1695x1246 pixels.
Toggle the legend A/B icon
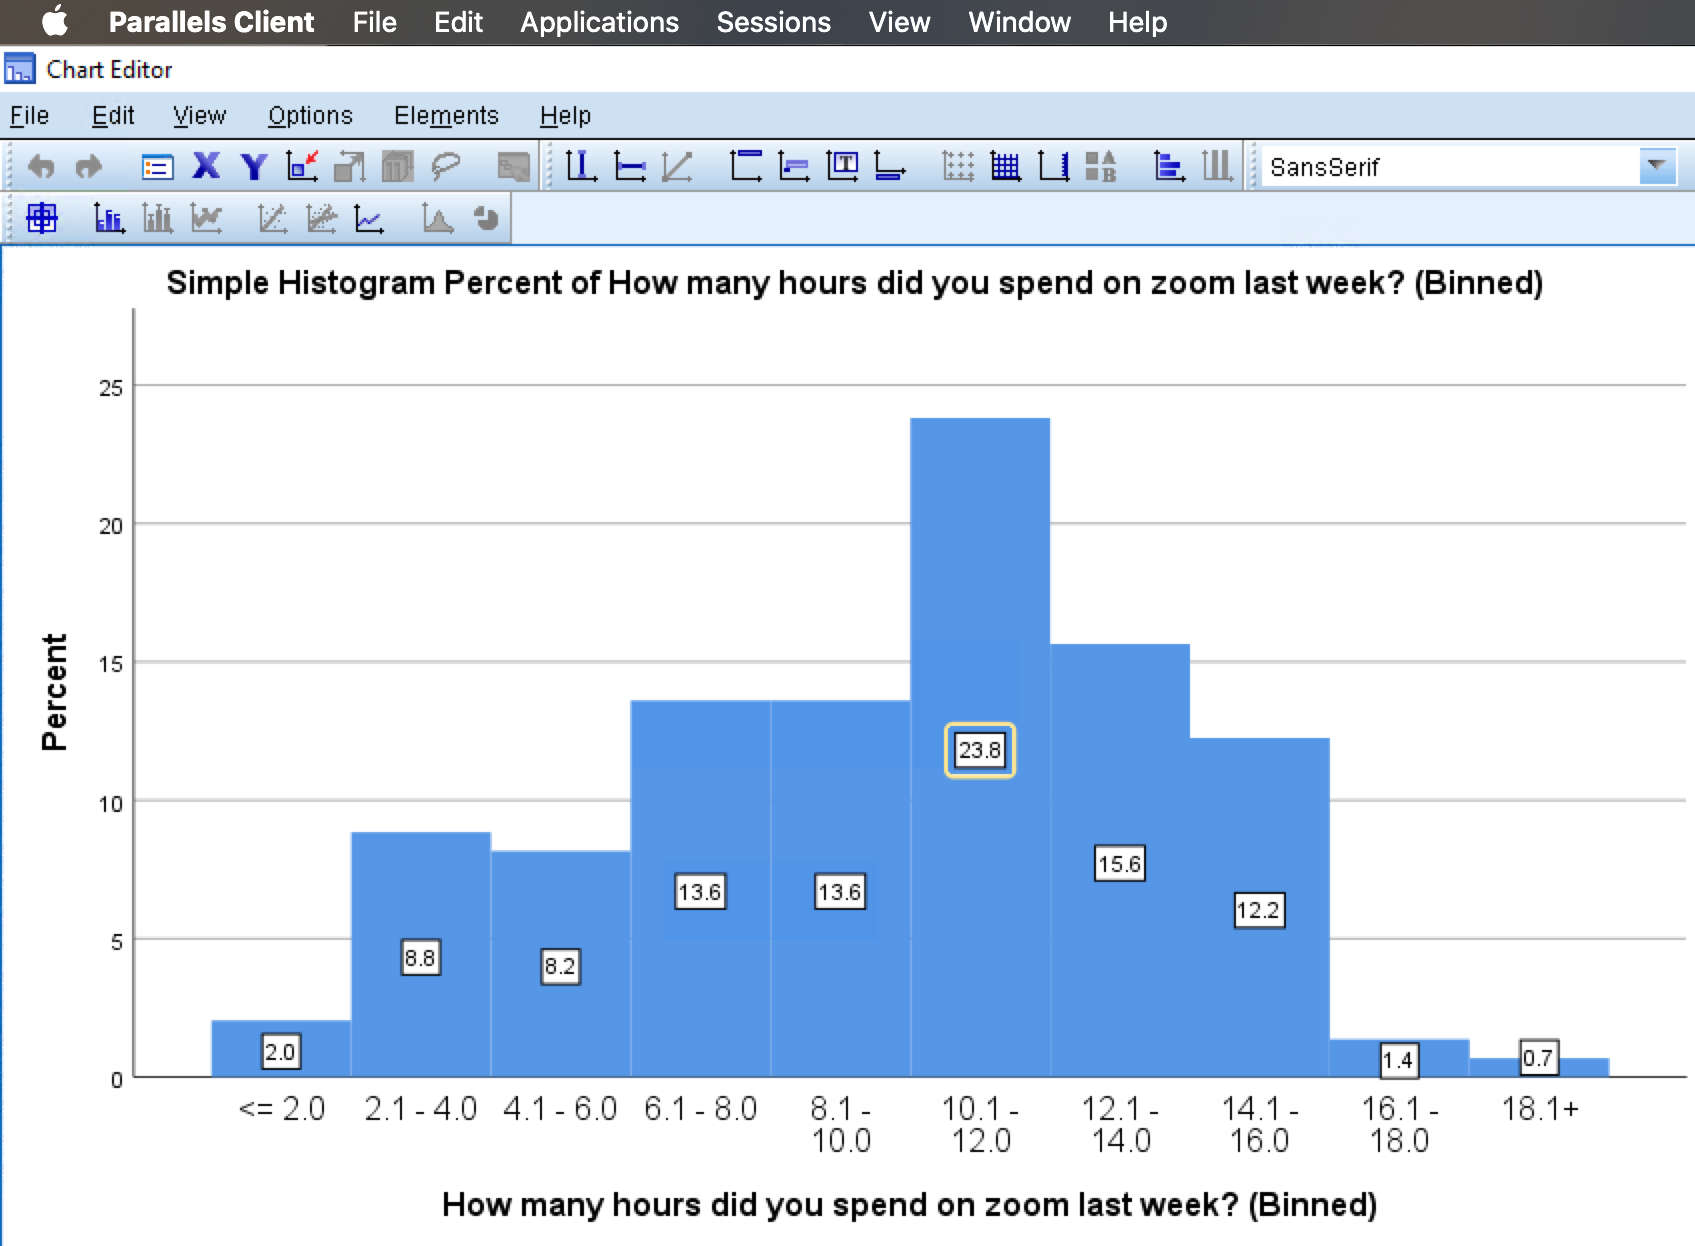pyautogui.click(x=1101, y=166)
